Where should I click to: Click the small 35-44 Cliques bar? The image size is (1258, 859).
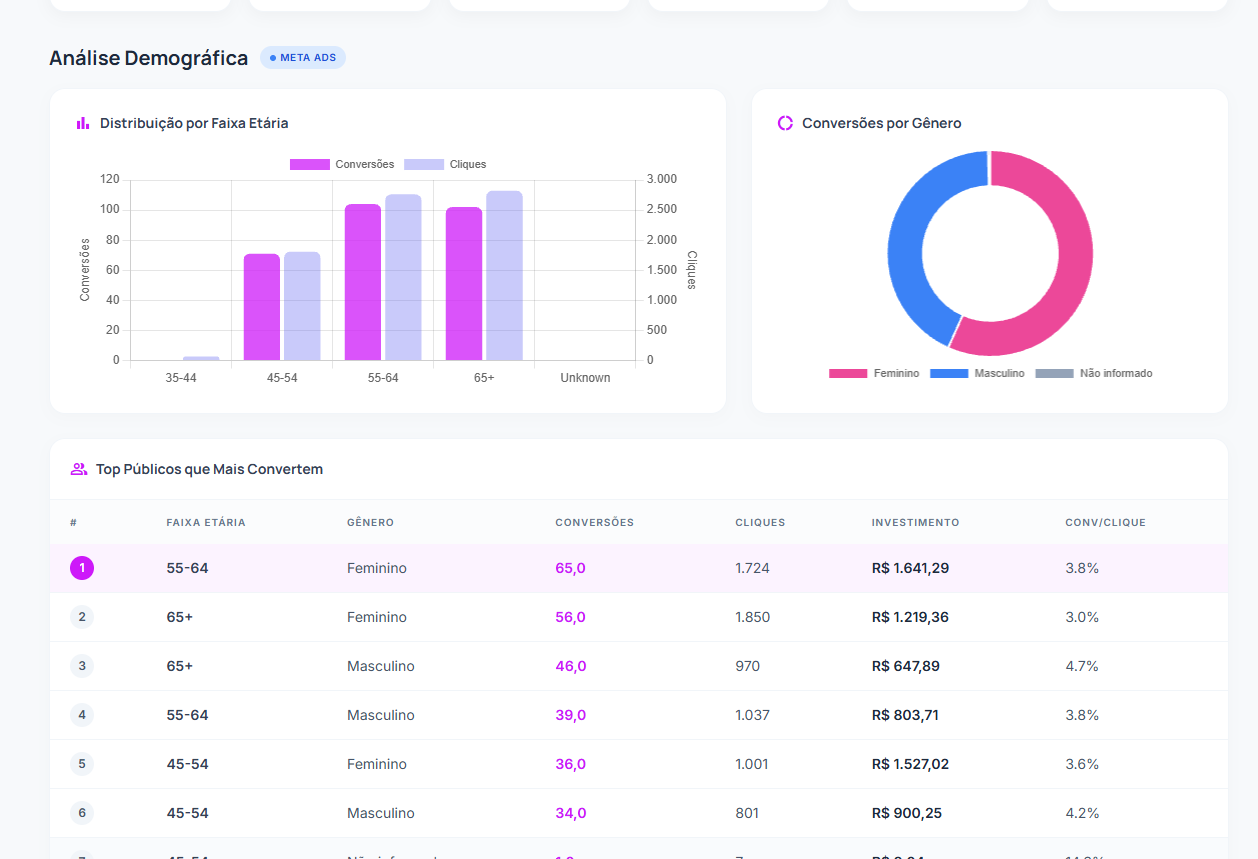coord(201,358)
